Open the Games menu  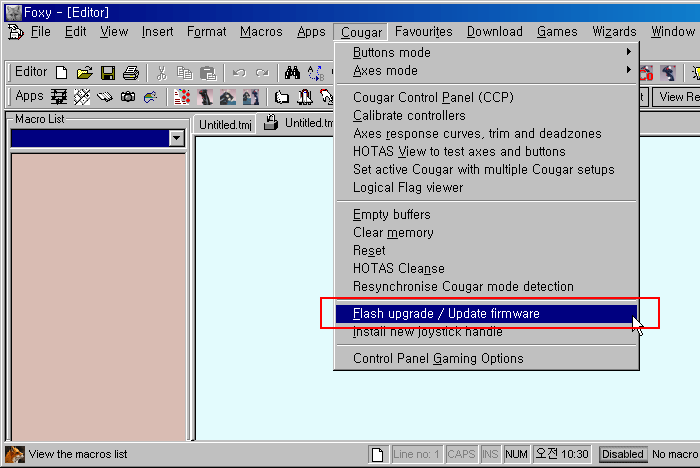pyautogui.click(x=557, y=32)
